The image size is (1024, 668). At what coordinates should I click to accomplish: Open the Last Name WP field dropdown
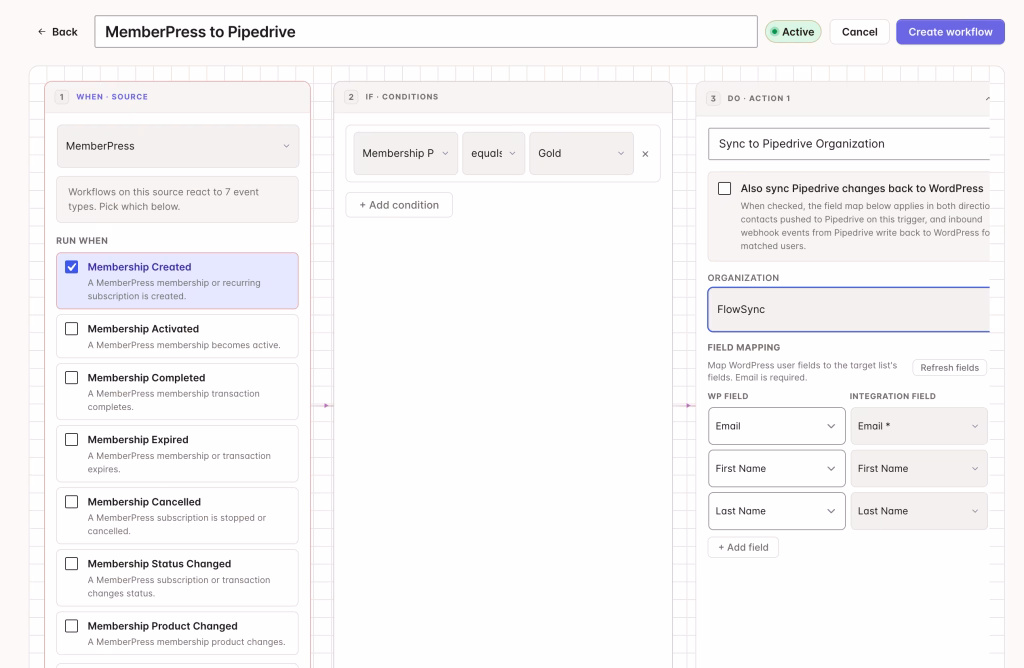tap(776, 511)
